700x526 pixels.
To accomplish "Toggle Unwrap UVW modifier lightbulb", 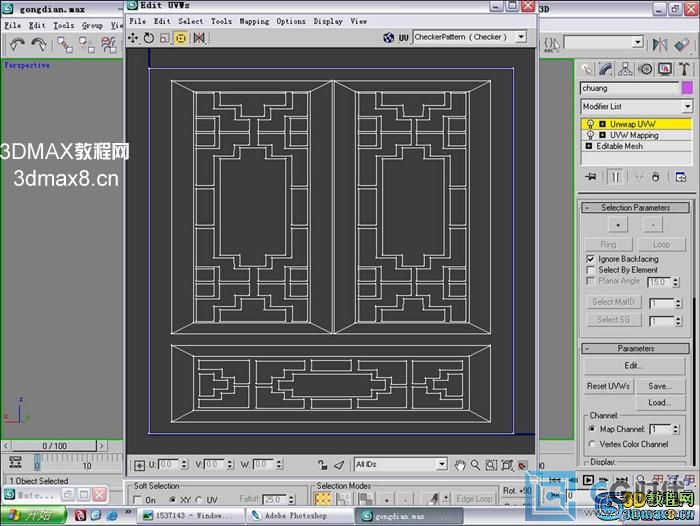I will (x=590, y=124).
